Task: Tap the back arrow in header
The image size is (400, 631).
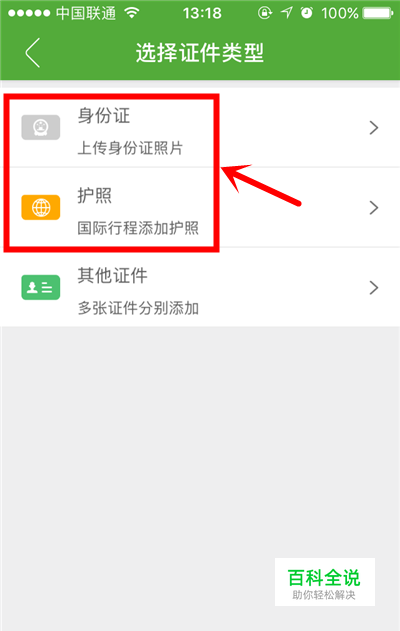Action: [33, 53]
